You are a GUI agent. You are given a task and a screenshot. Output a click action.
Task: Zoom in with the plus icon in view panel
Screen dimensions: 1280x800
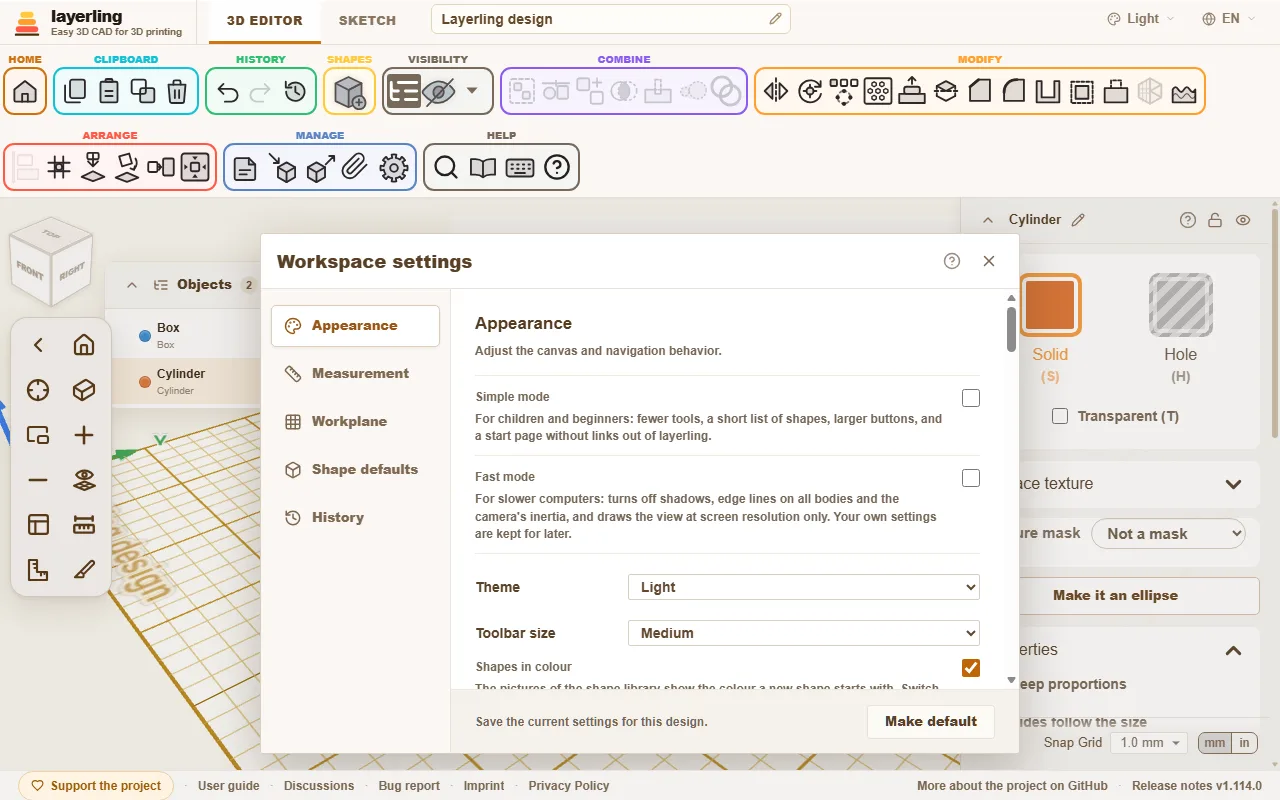tap(84, 435)
